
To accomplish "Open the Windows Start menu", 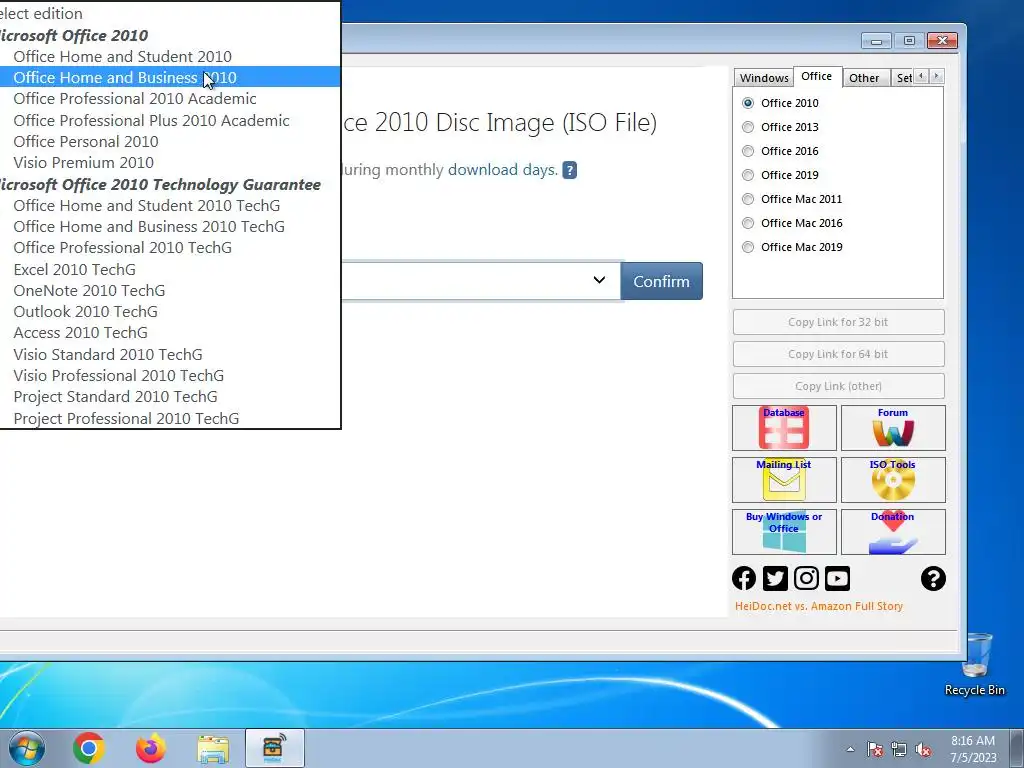I will pyautogui.click(x=27, y=748).
